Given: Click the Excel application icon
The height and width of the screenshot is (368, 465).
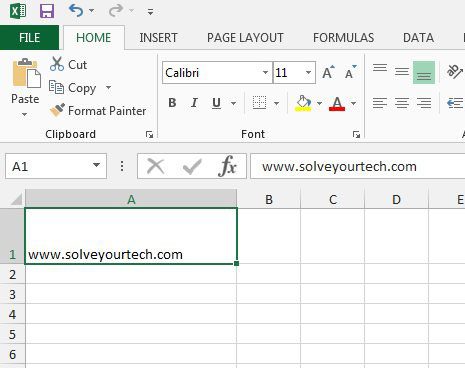Looking at the screenshot, I should click(x=18, y=11).
